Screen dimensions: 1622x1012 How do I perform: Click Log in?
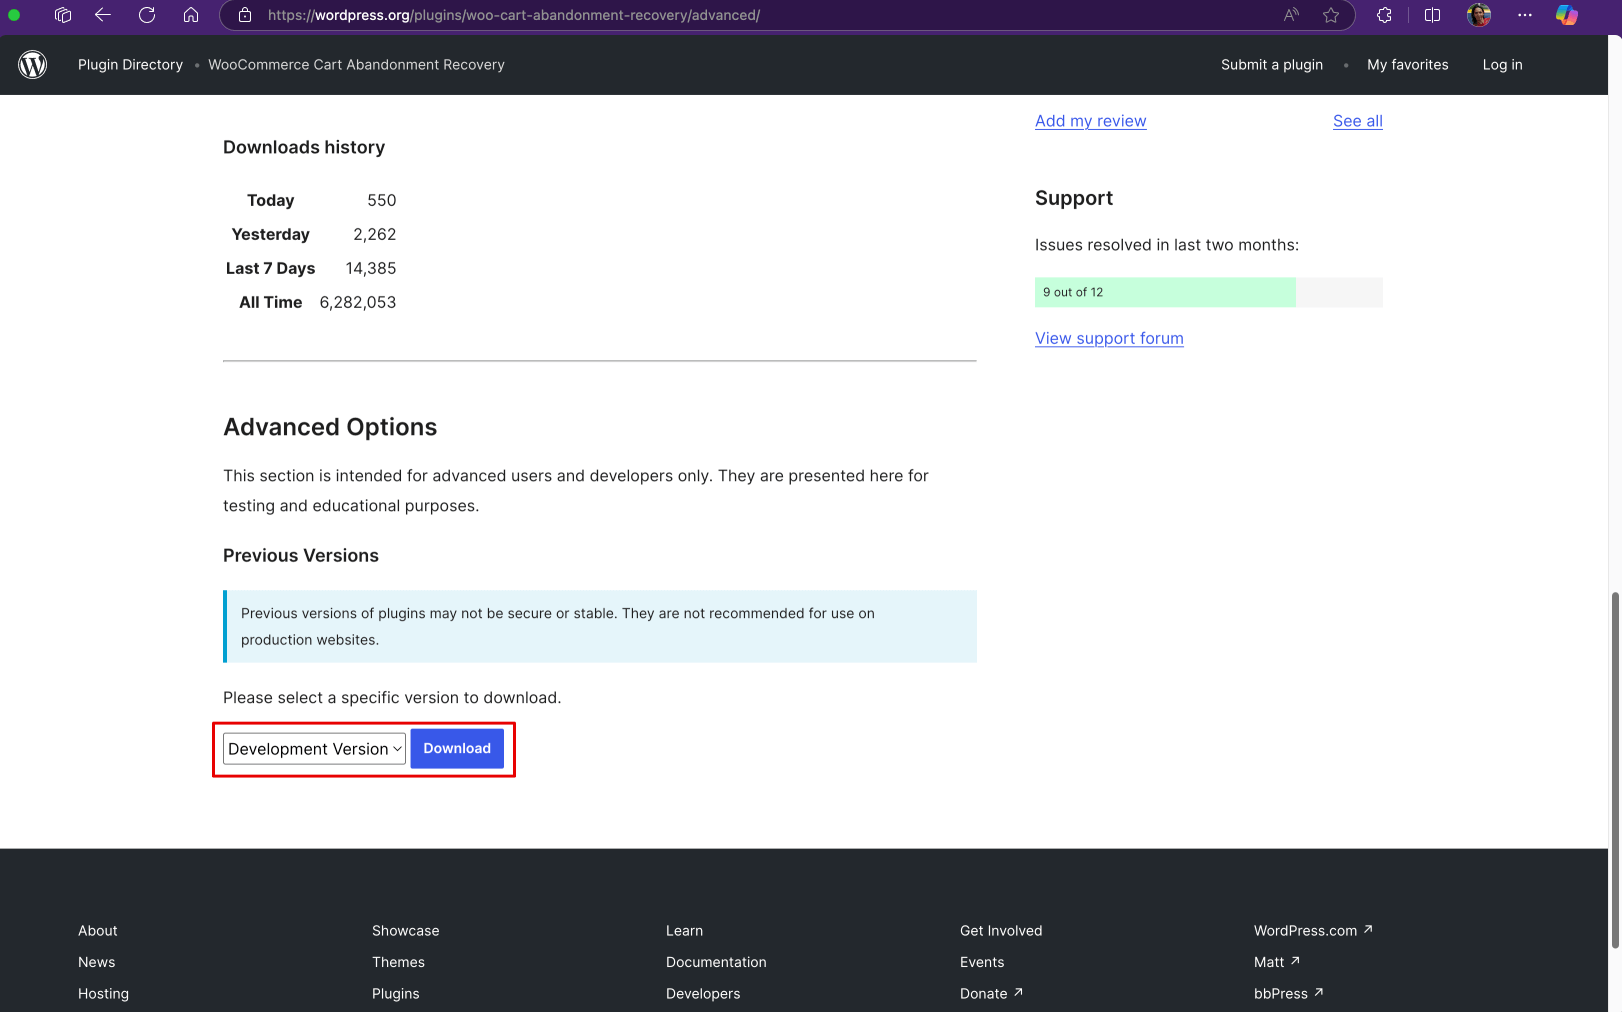pos(1503,65)
